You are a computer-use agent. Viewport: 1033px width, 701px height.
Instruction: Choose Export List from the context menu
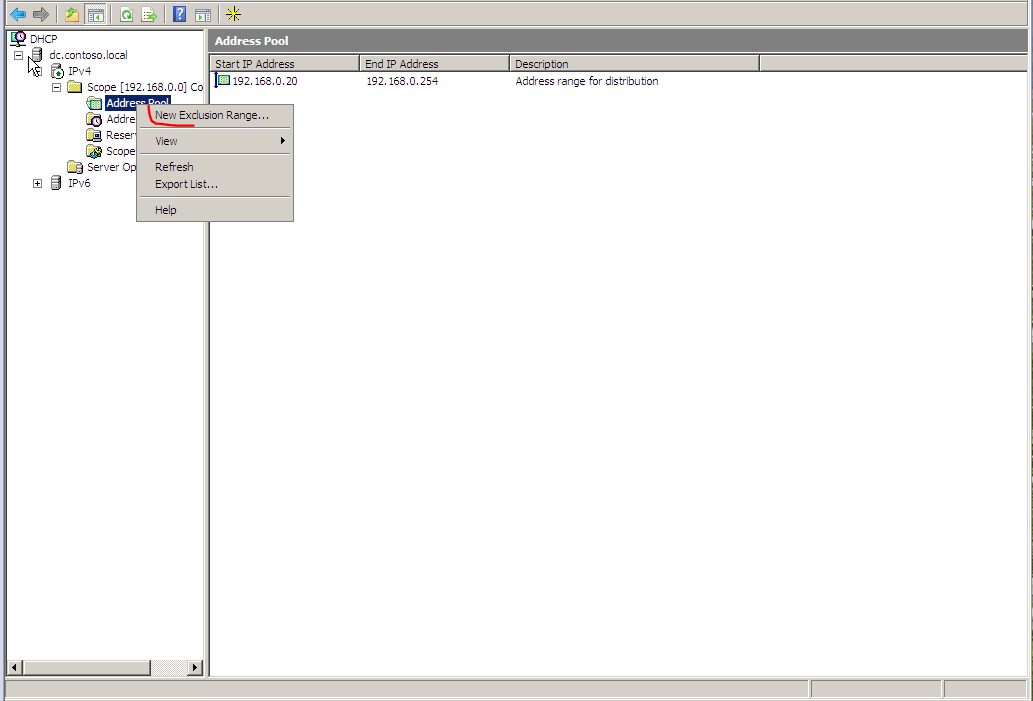point(215,184)
